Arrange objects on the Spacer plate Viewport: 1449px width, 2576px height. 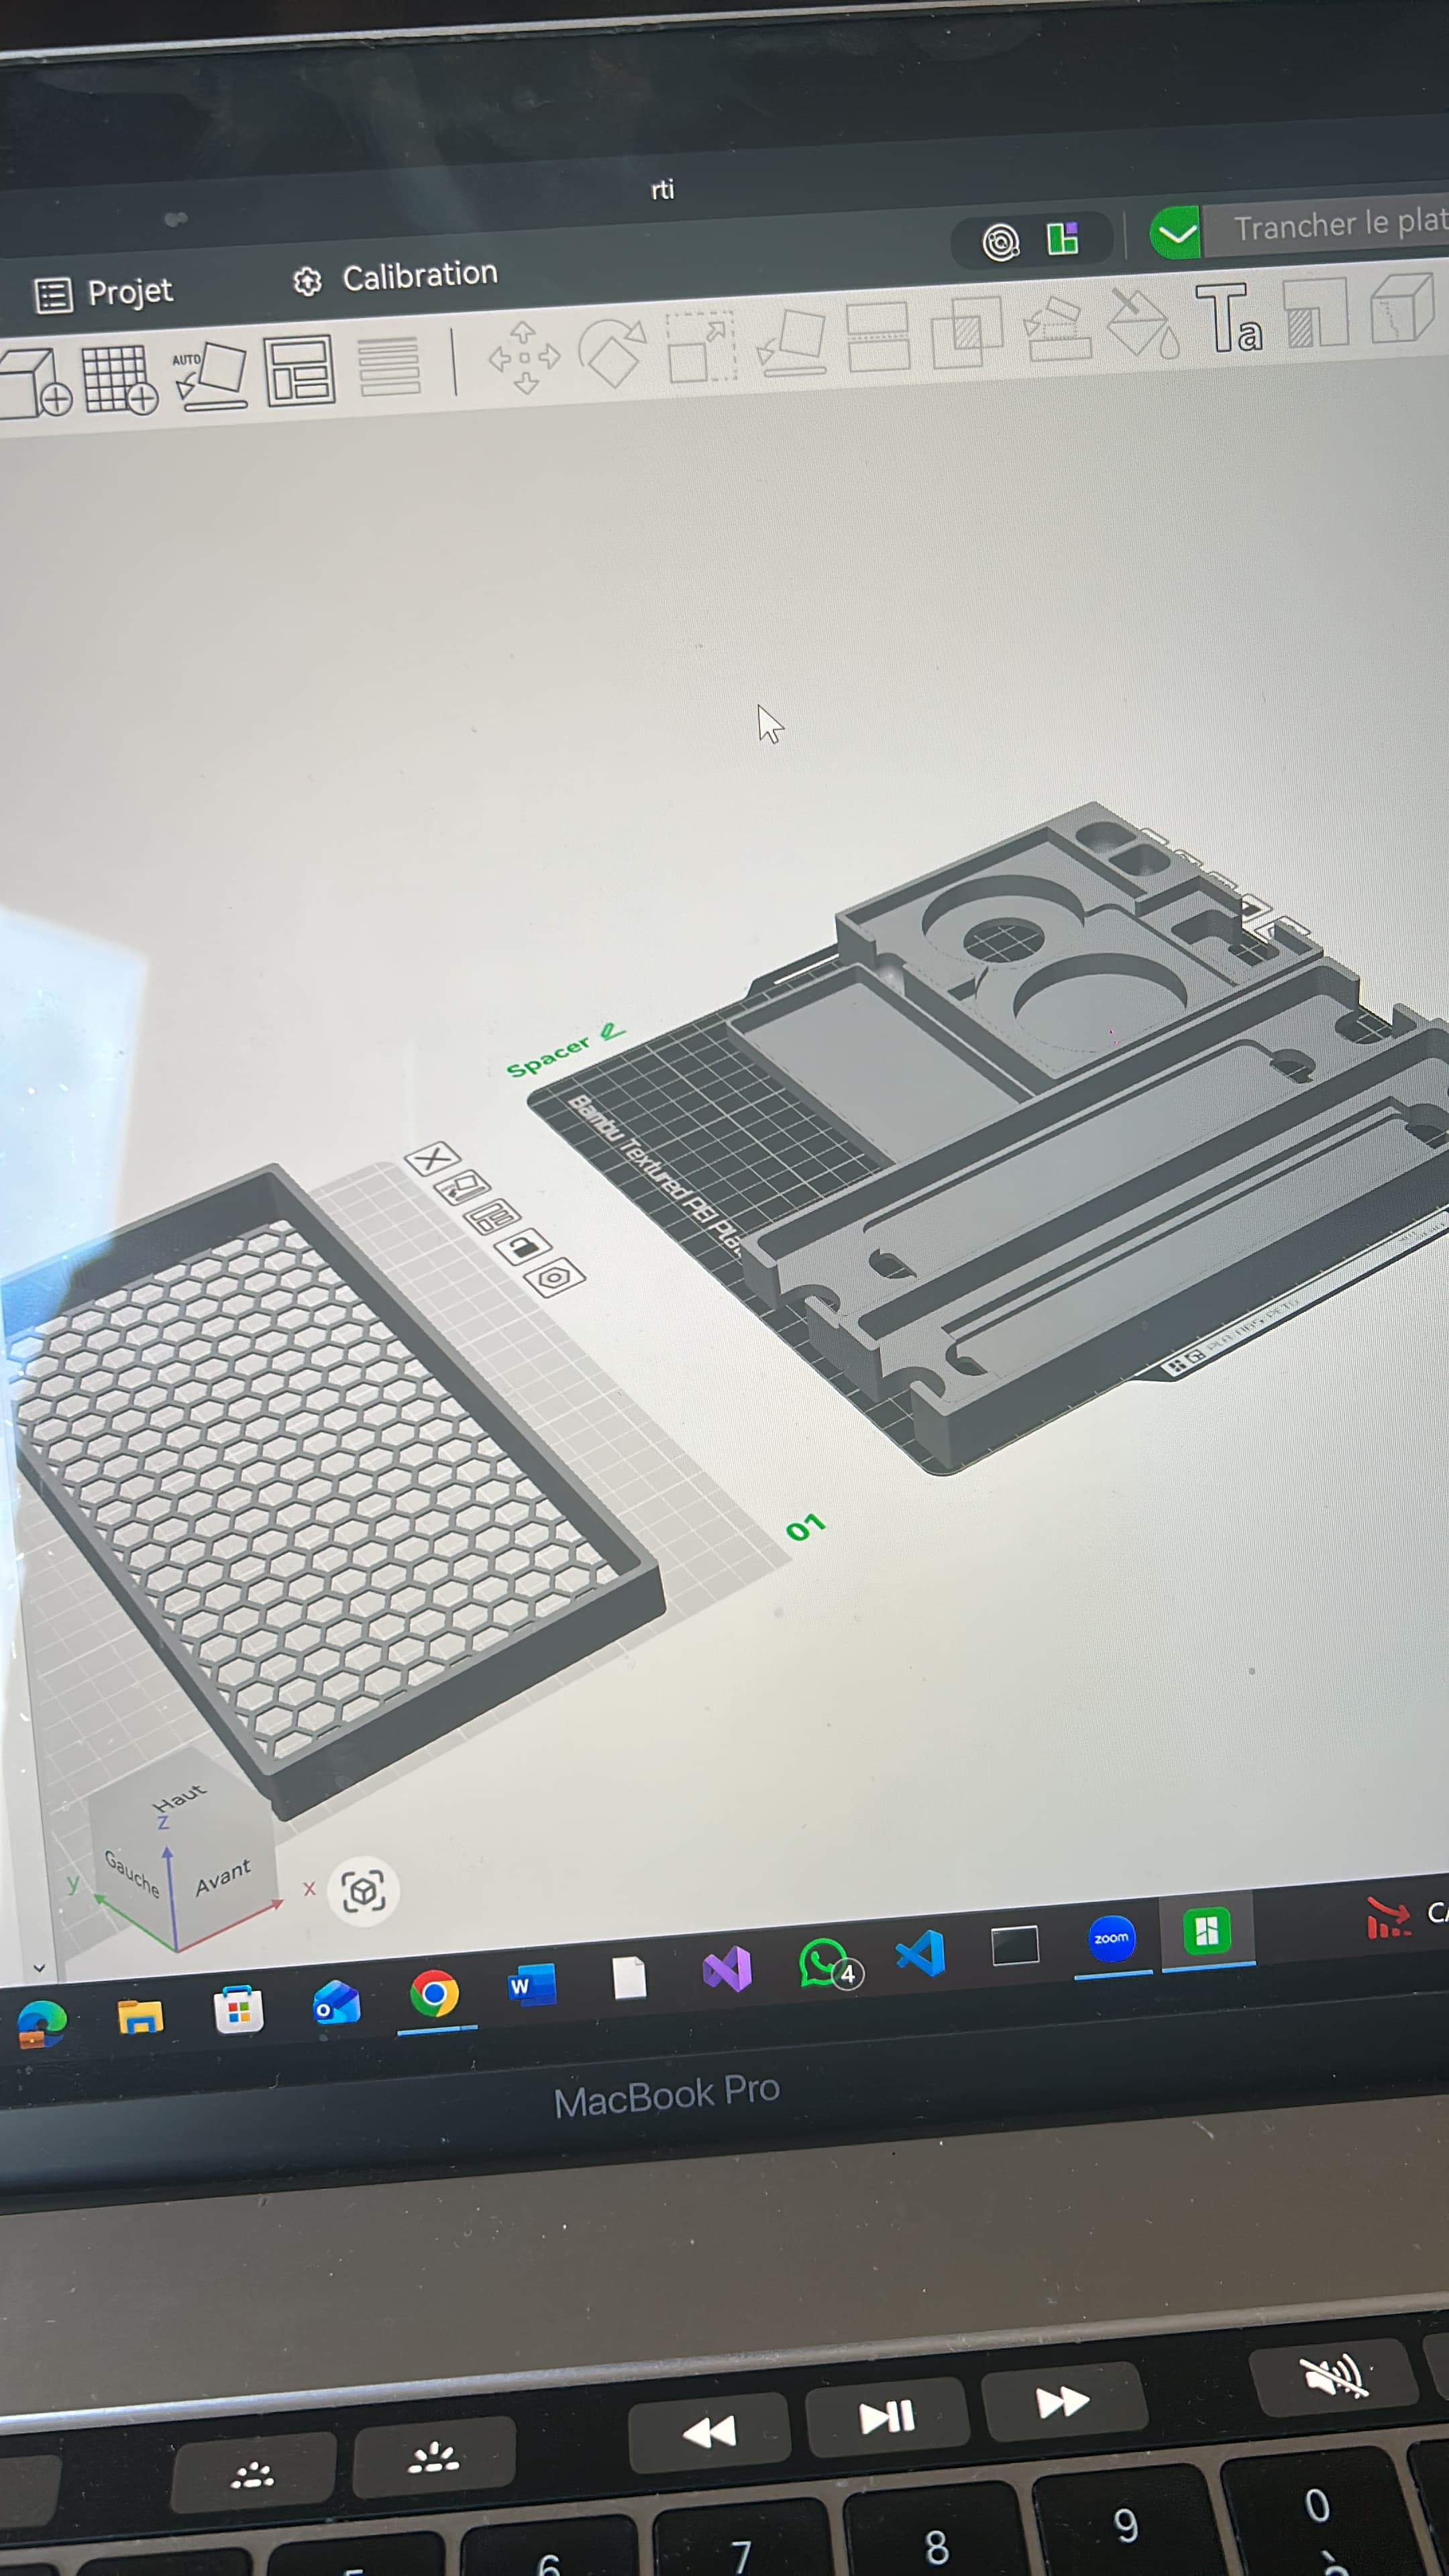click(493, 1217)
